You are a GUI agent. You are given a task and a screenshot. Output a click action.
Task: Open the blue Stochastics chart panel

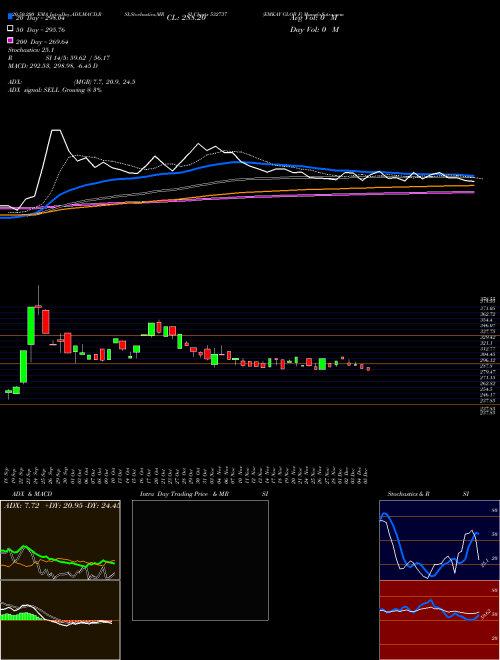439,540
